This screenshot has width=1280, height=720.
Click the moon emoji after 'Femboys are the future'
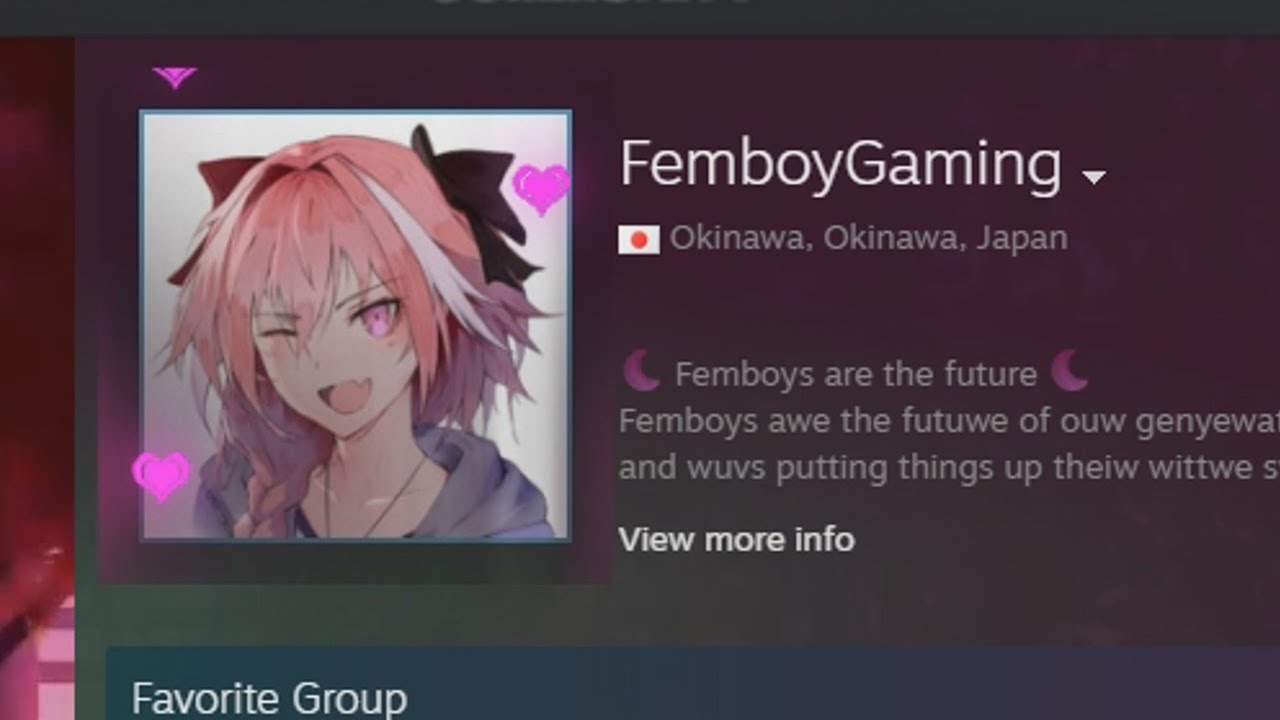point(1070,371)
